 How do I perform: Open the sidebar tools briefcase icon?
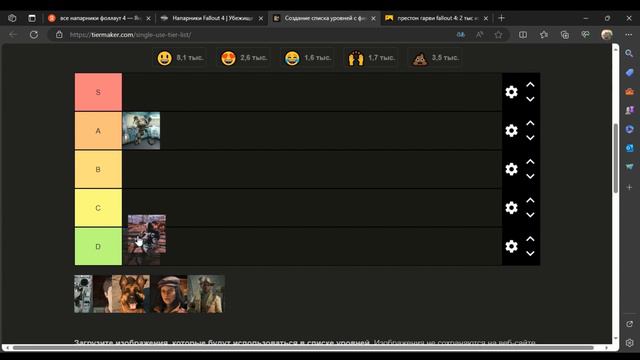coord(629,91)
